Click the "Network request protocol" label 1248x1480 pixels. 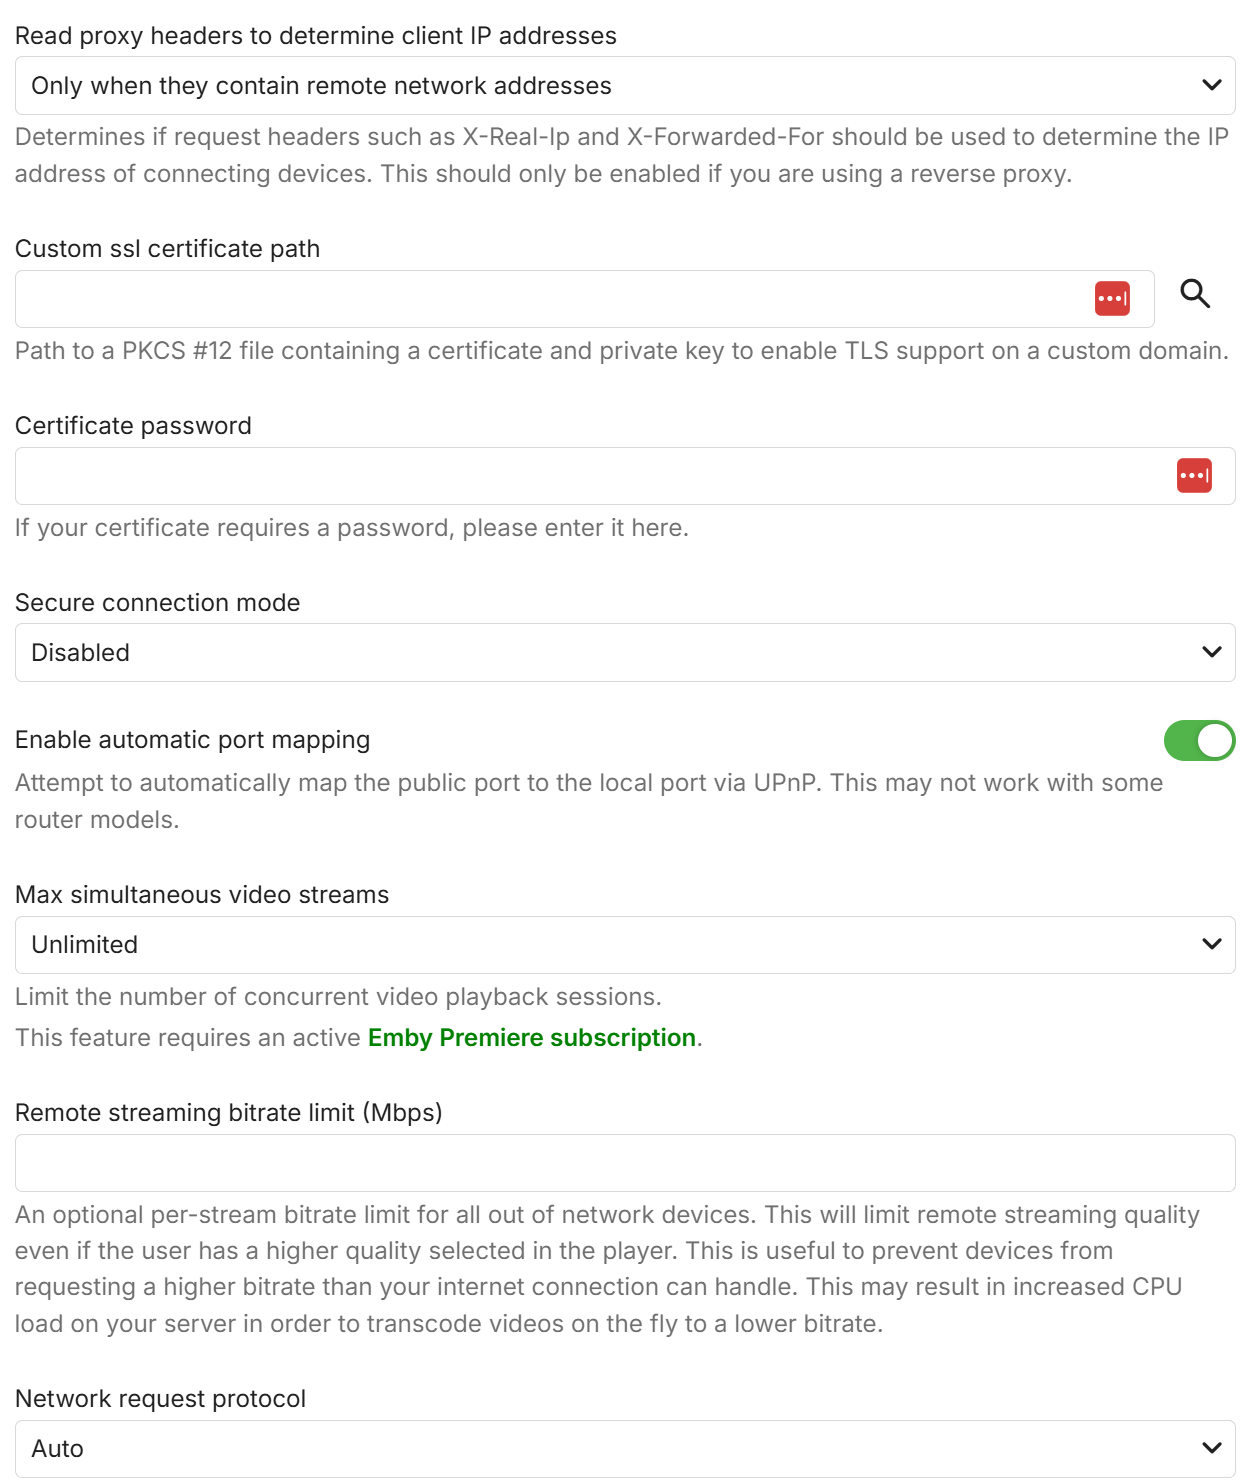pos(161,1399)
